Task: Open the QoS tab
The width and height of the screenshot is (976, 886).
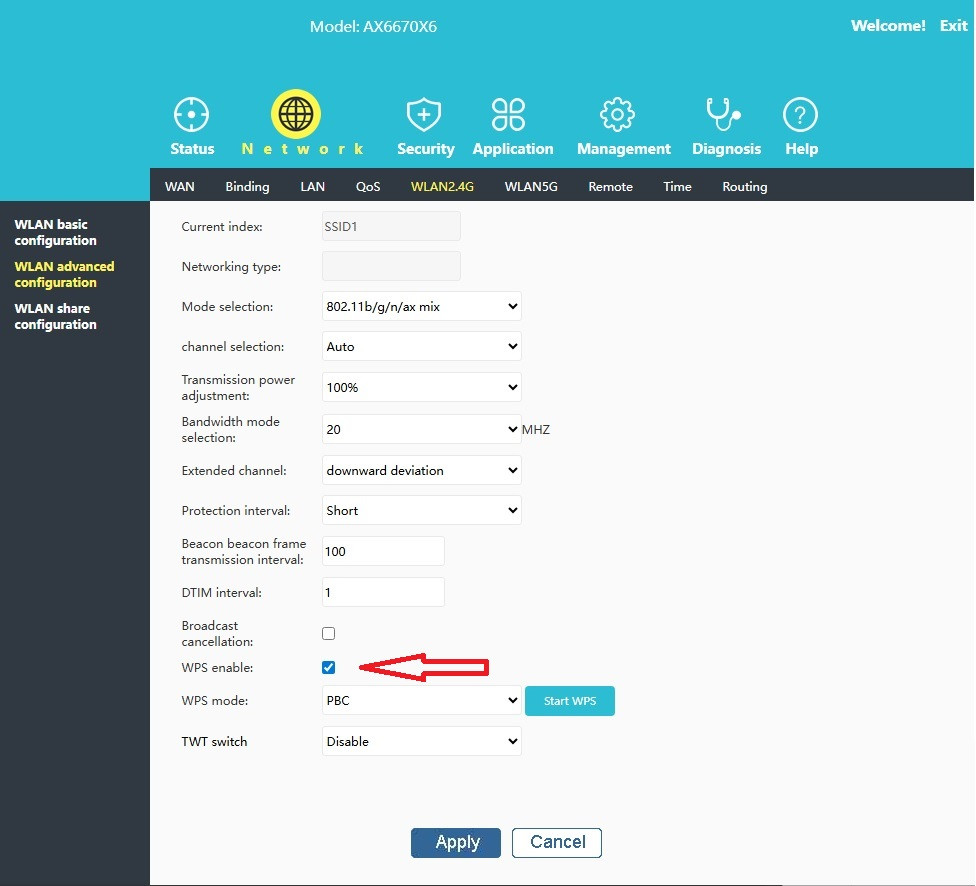Action: click(x=368, y=187)
